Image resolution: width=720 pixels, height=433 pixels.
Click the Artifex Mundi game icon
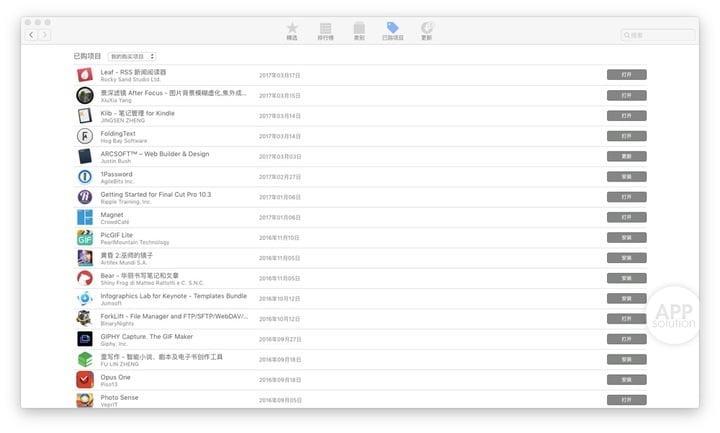pyautogui.click(x=85, y=258)
